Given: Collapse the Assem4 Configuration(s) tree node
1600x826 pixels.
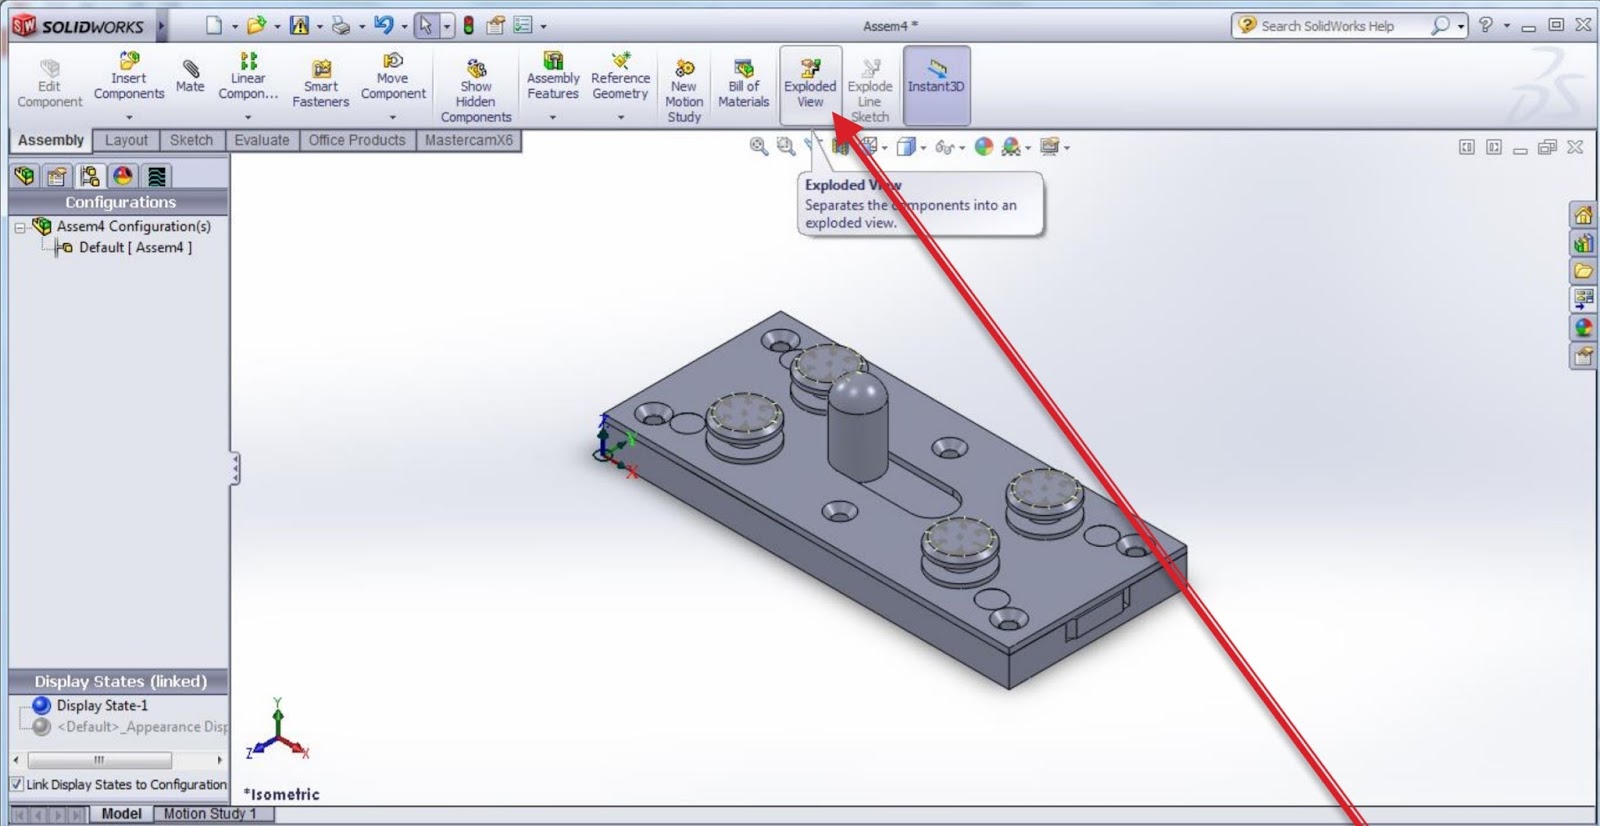Looking at the screenshot, I should click(20, 228).
